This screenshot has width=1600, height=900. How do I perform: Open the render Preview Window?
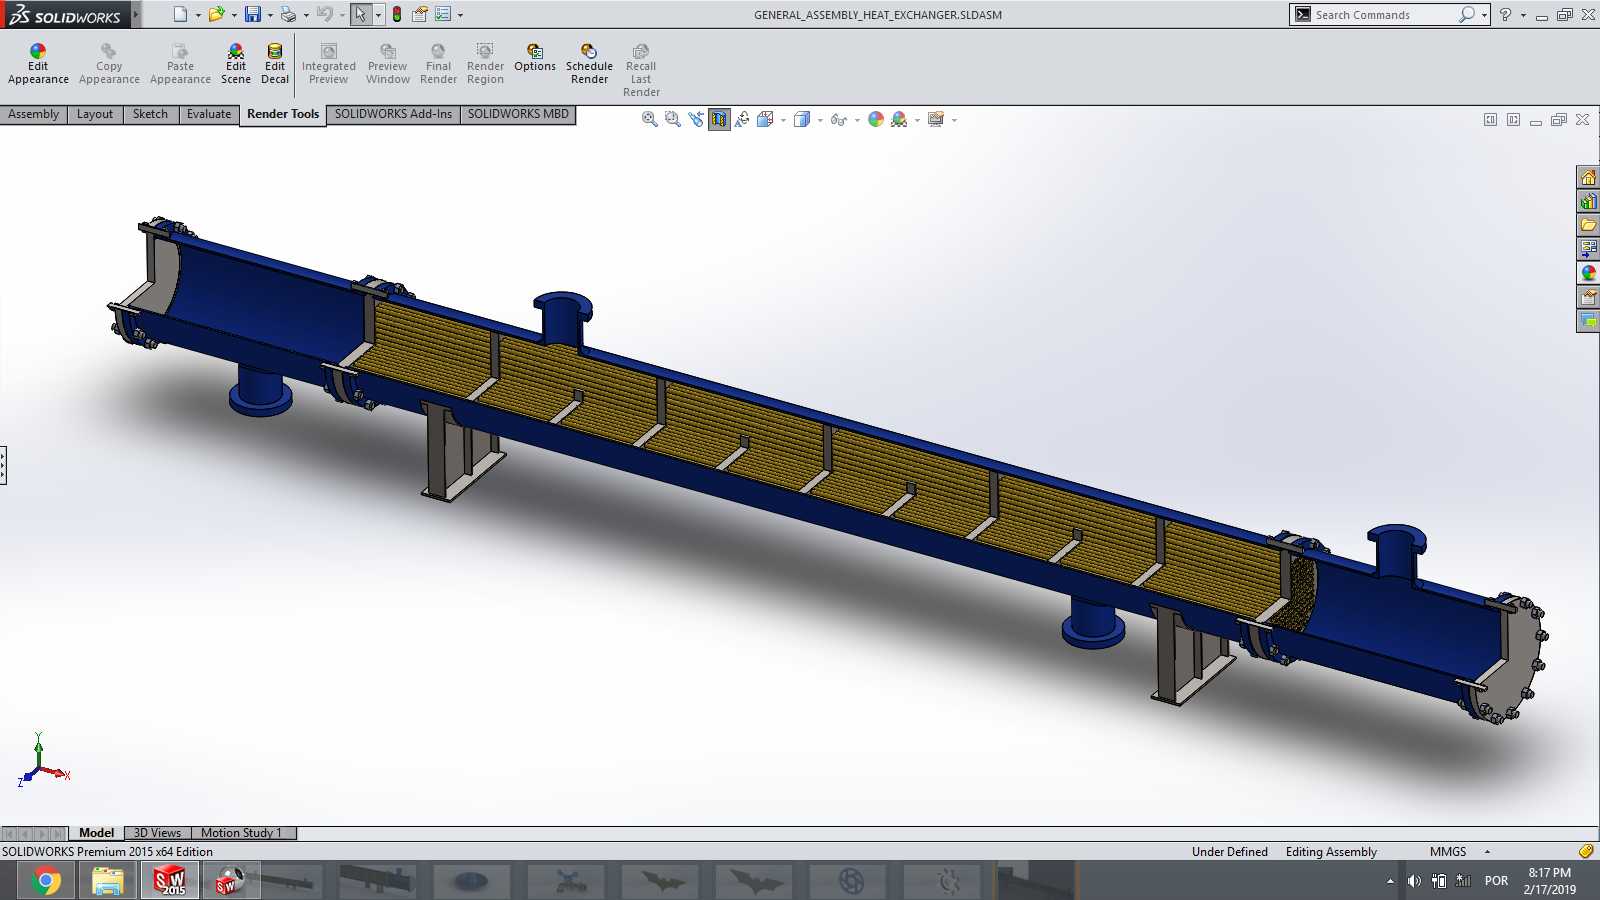(387, 64)
